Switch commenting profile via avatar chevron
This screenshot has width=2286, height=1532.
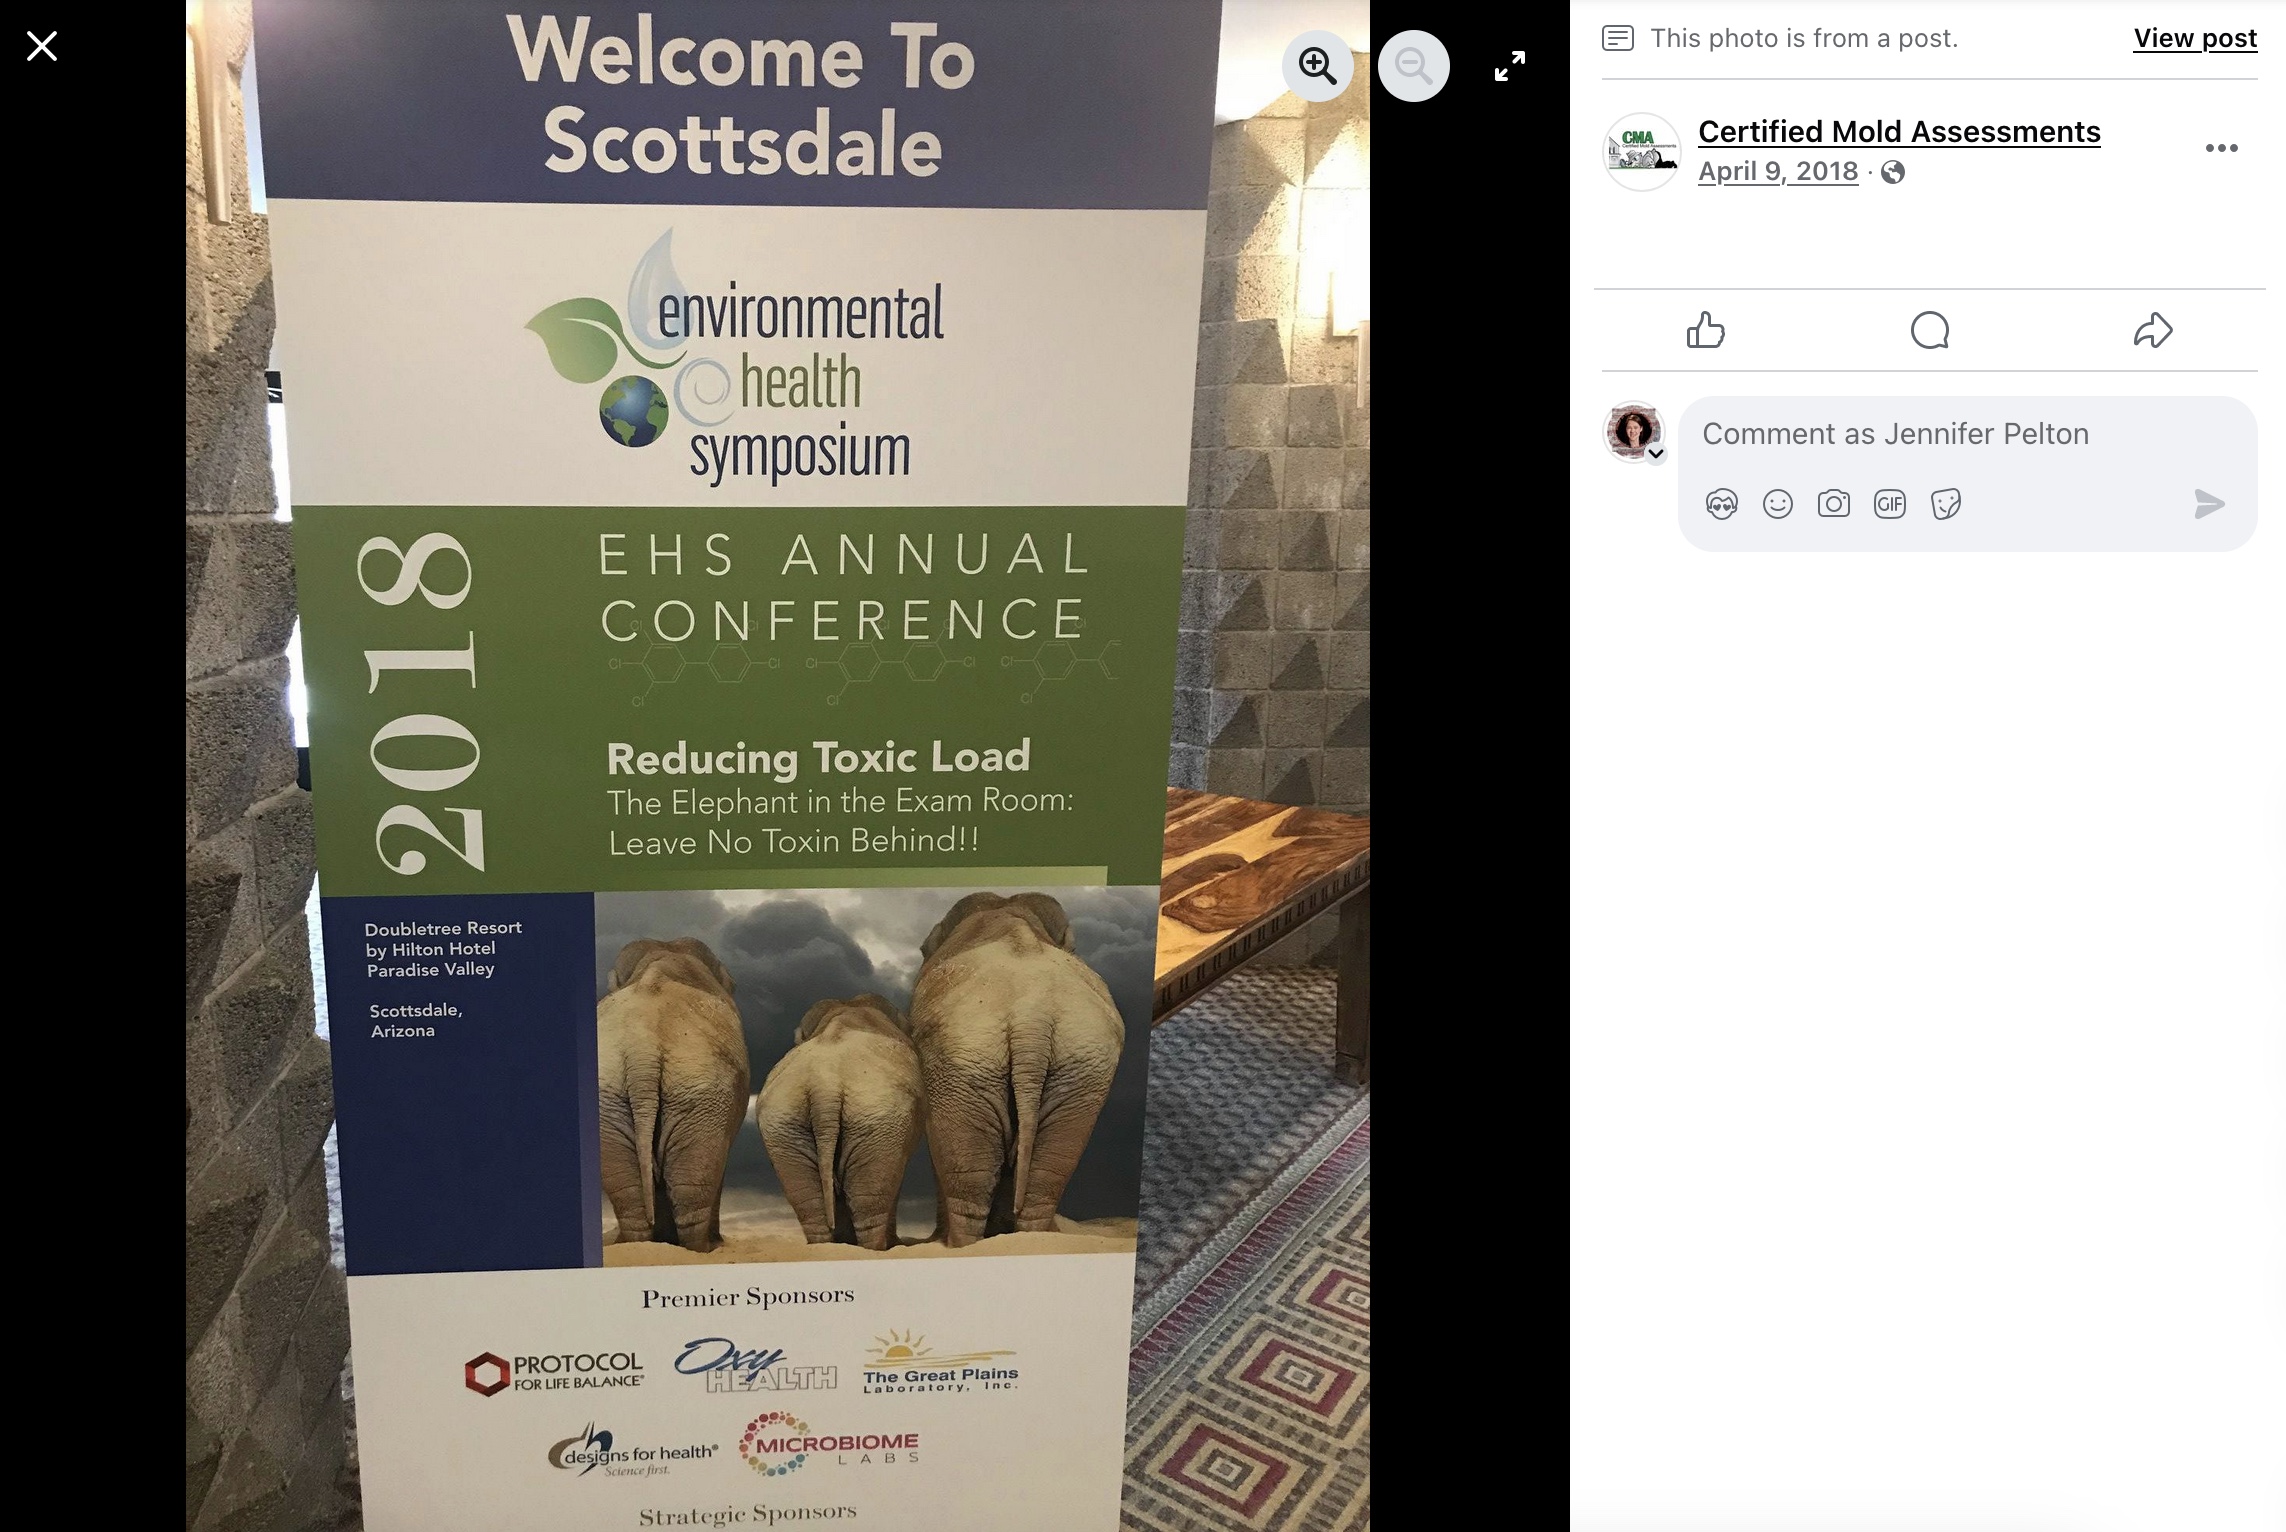[1656, 454]
